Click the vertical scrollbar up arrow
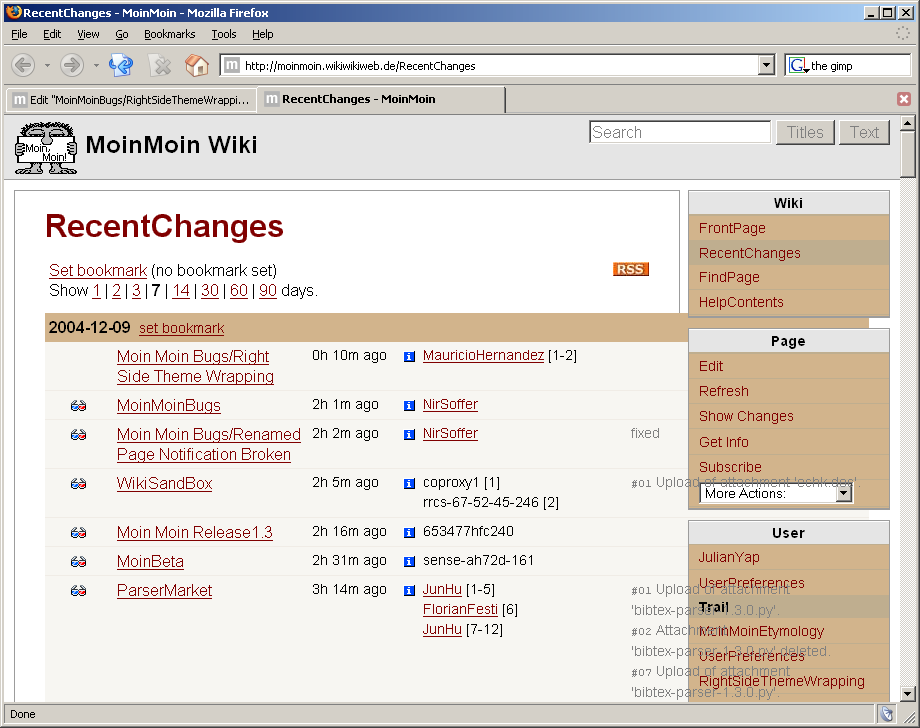The width and height of the screenshot is (920, 728). click(908, 123)
